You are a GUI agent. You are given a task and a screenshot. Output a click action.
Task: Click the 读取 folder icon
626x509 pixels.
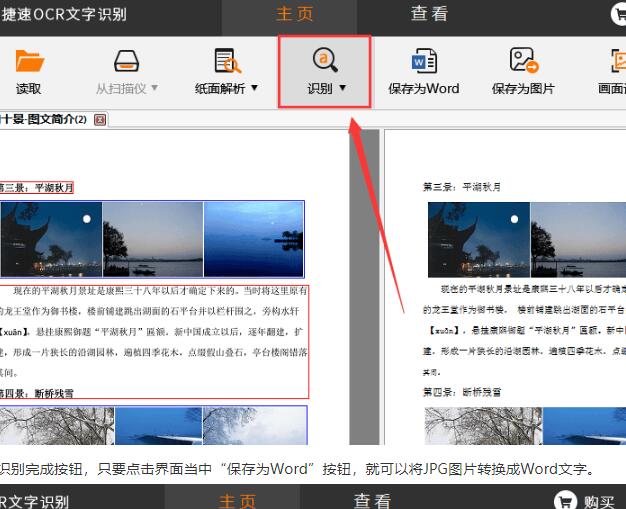point(29,61)
